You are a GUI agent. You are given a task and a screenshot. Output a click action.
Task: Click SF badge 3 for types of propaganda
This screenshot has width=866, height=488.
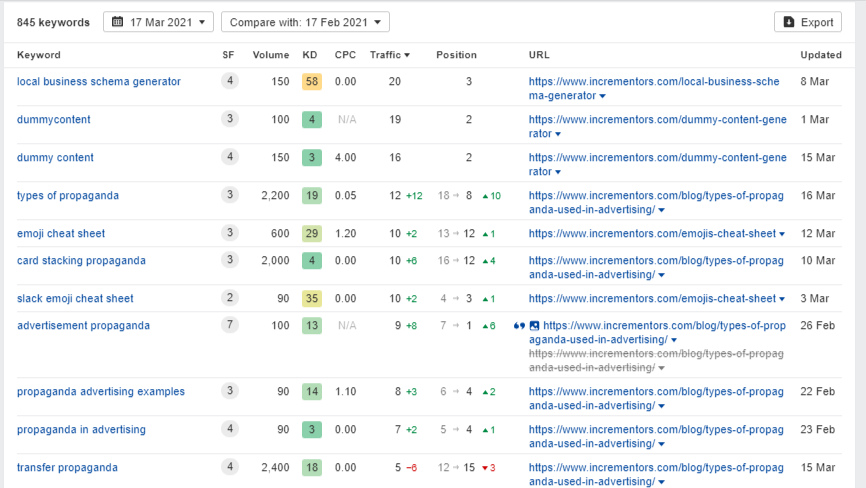230,195
